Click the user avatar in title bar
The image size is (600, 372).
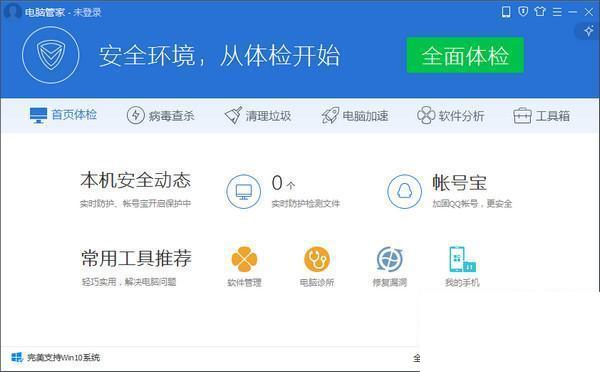click(x=12, y=11)
